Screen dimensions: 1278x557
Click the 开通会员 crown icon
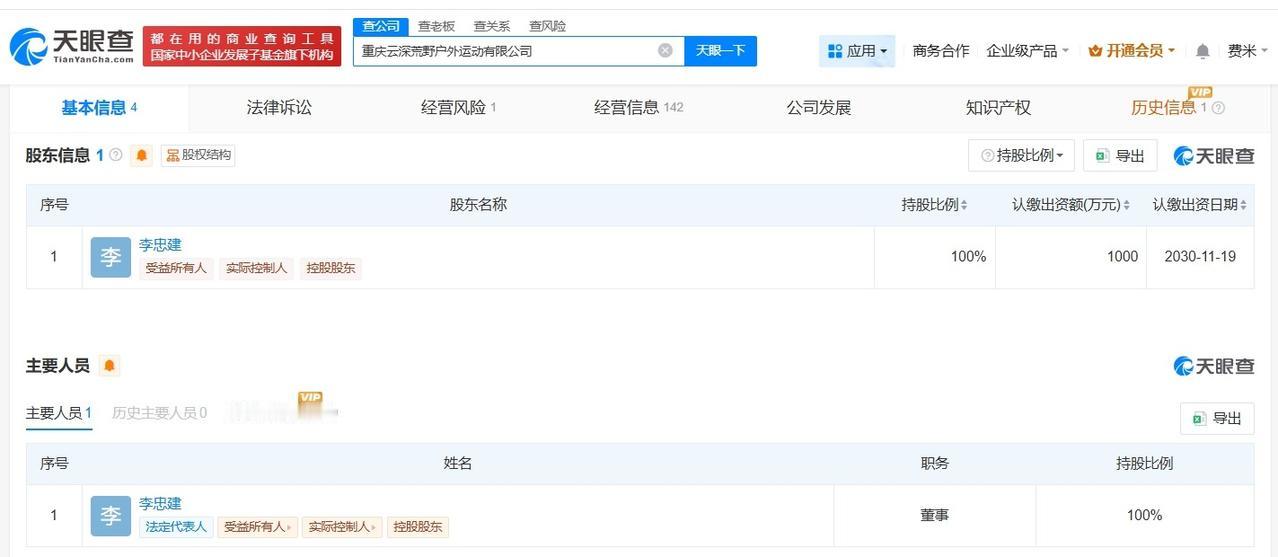[x=1095, y=50]
